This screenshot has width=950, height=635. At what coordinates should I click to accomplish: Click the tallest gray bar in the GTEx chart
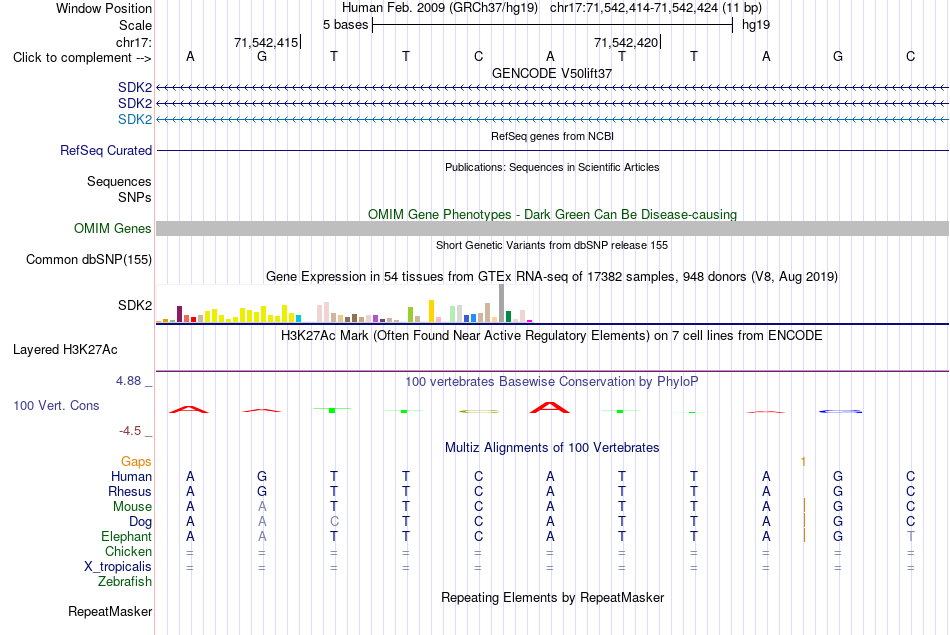(x=502, y=303)
